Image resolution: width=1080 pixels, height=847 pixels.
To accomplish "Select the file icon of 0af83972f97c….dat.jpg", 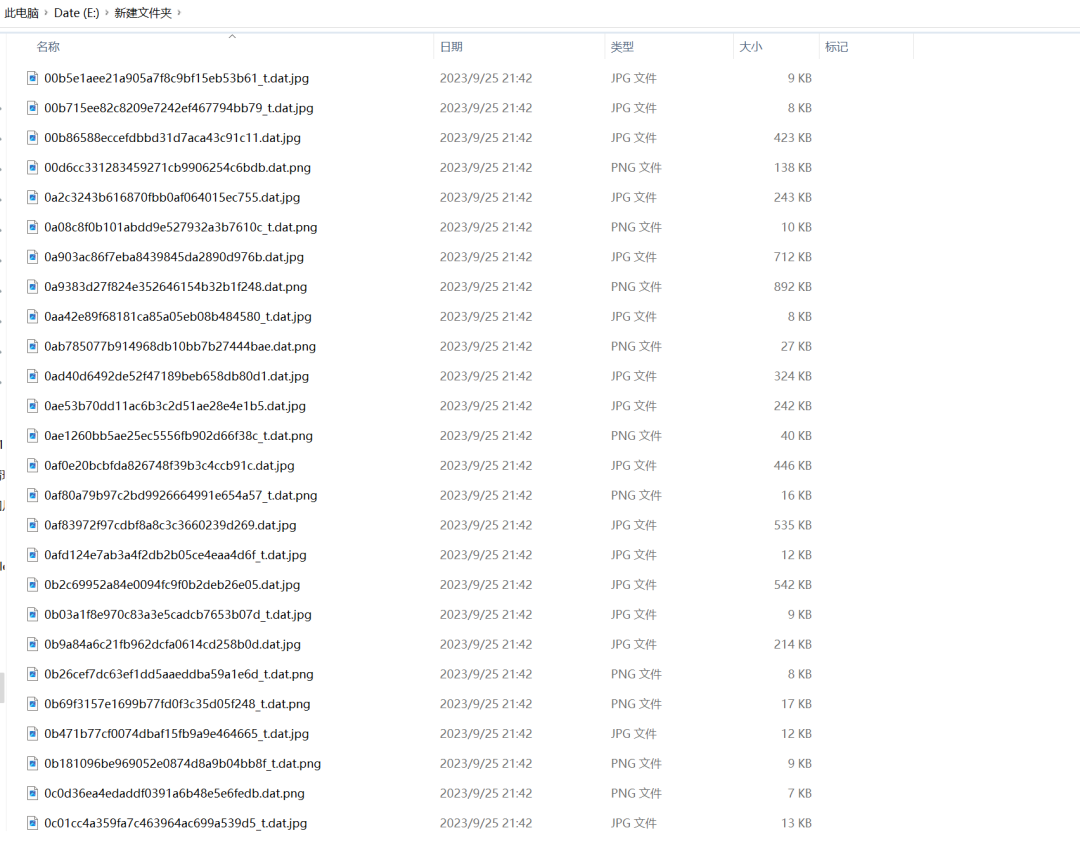I will pos(32,525).
